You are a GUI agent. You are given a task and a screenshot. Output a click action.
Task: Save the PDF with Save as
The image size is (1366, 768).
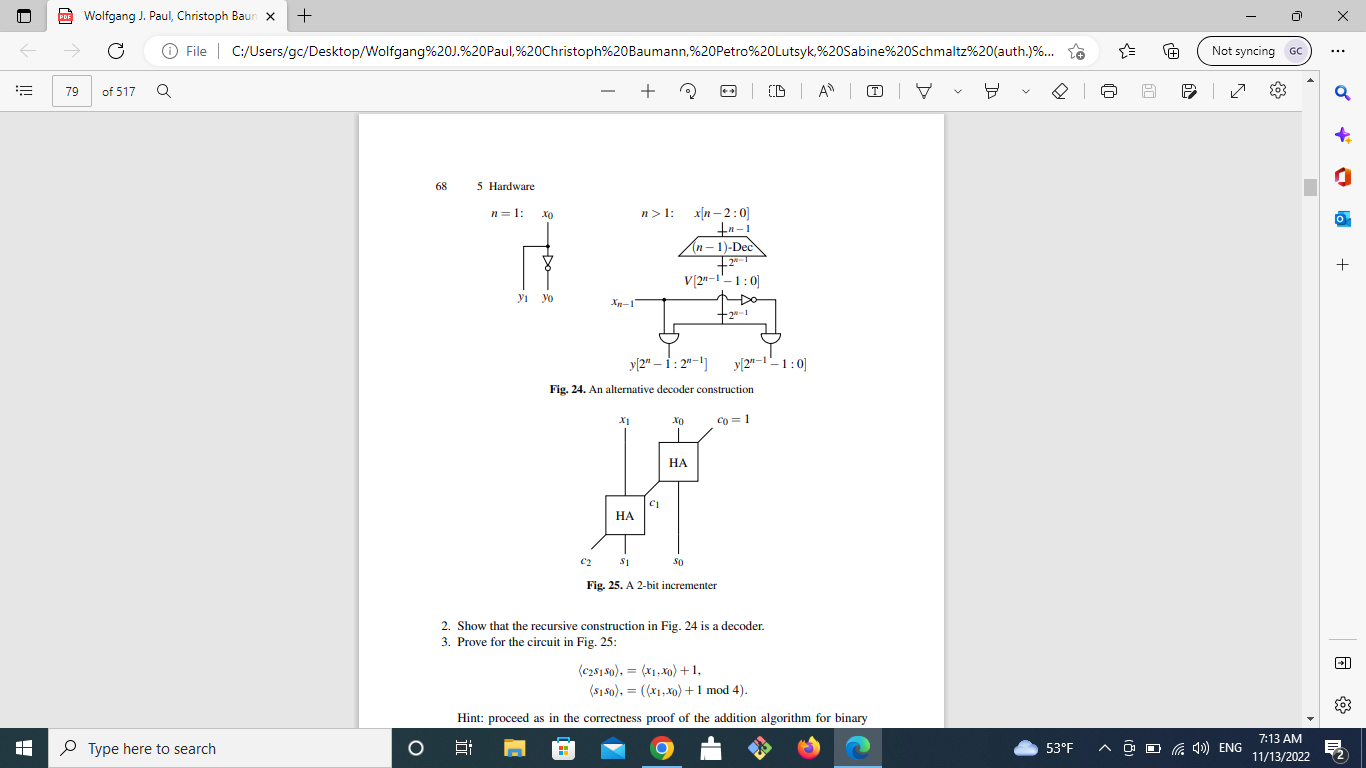pyautogui.click(x=1188, y=90)
